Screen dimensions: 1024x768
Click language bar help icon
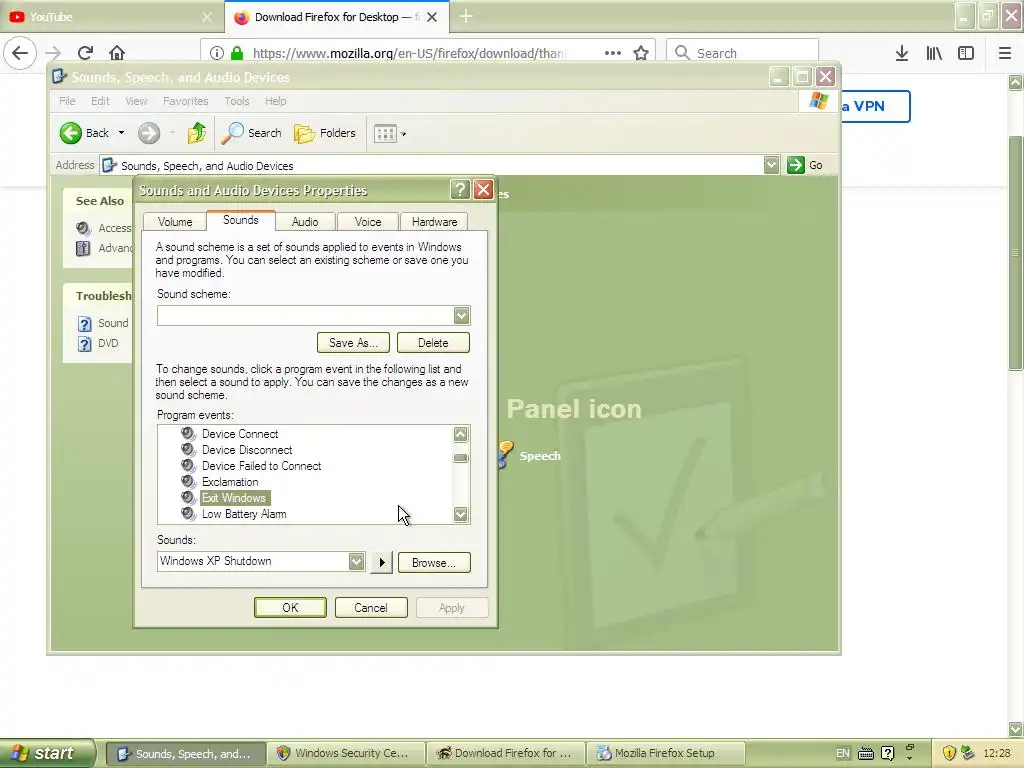pos(887,753)
